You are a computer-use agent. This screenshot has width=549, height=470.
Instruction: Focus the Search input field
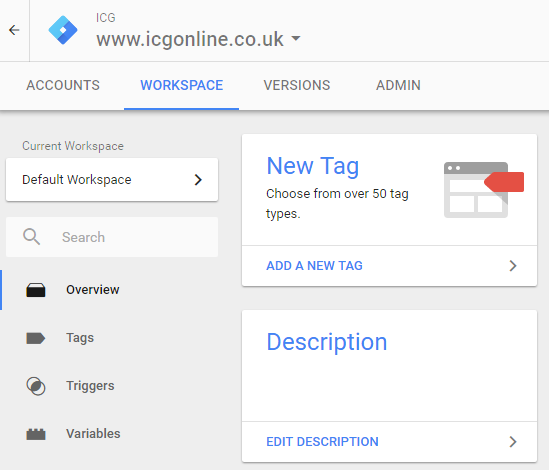[x=112, y=237]
